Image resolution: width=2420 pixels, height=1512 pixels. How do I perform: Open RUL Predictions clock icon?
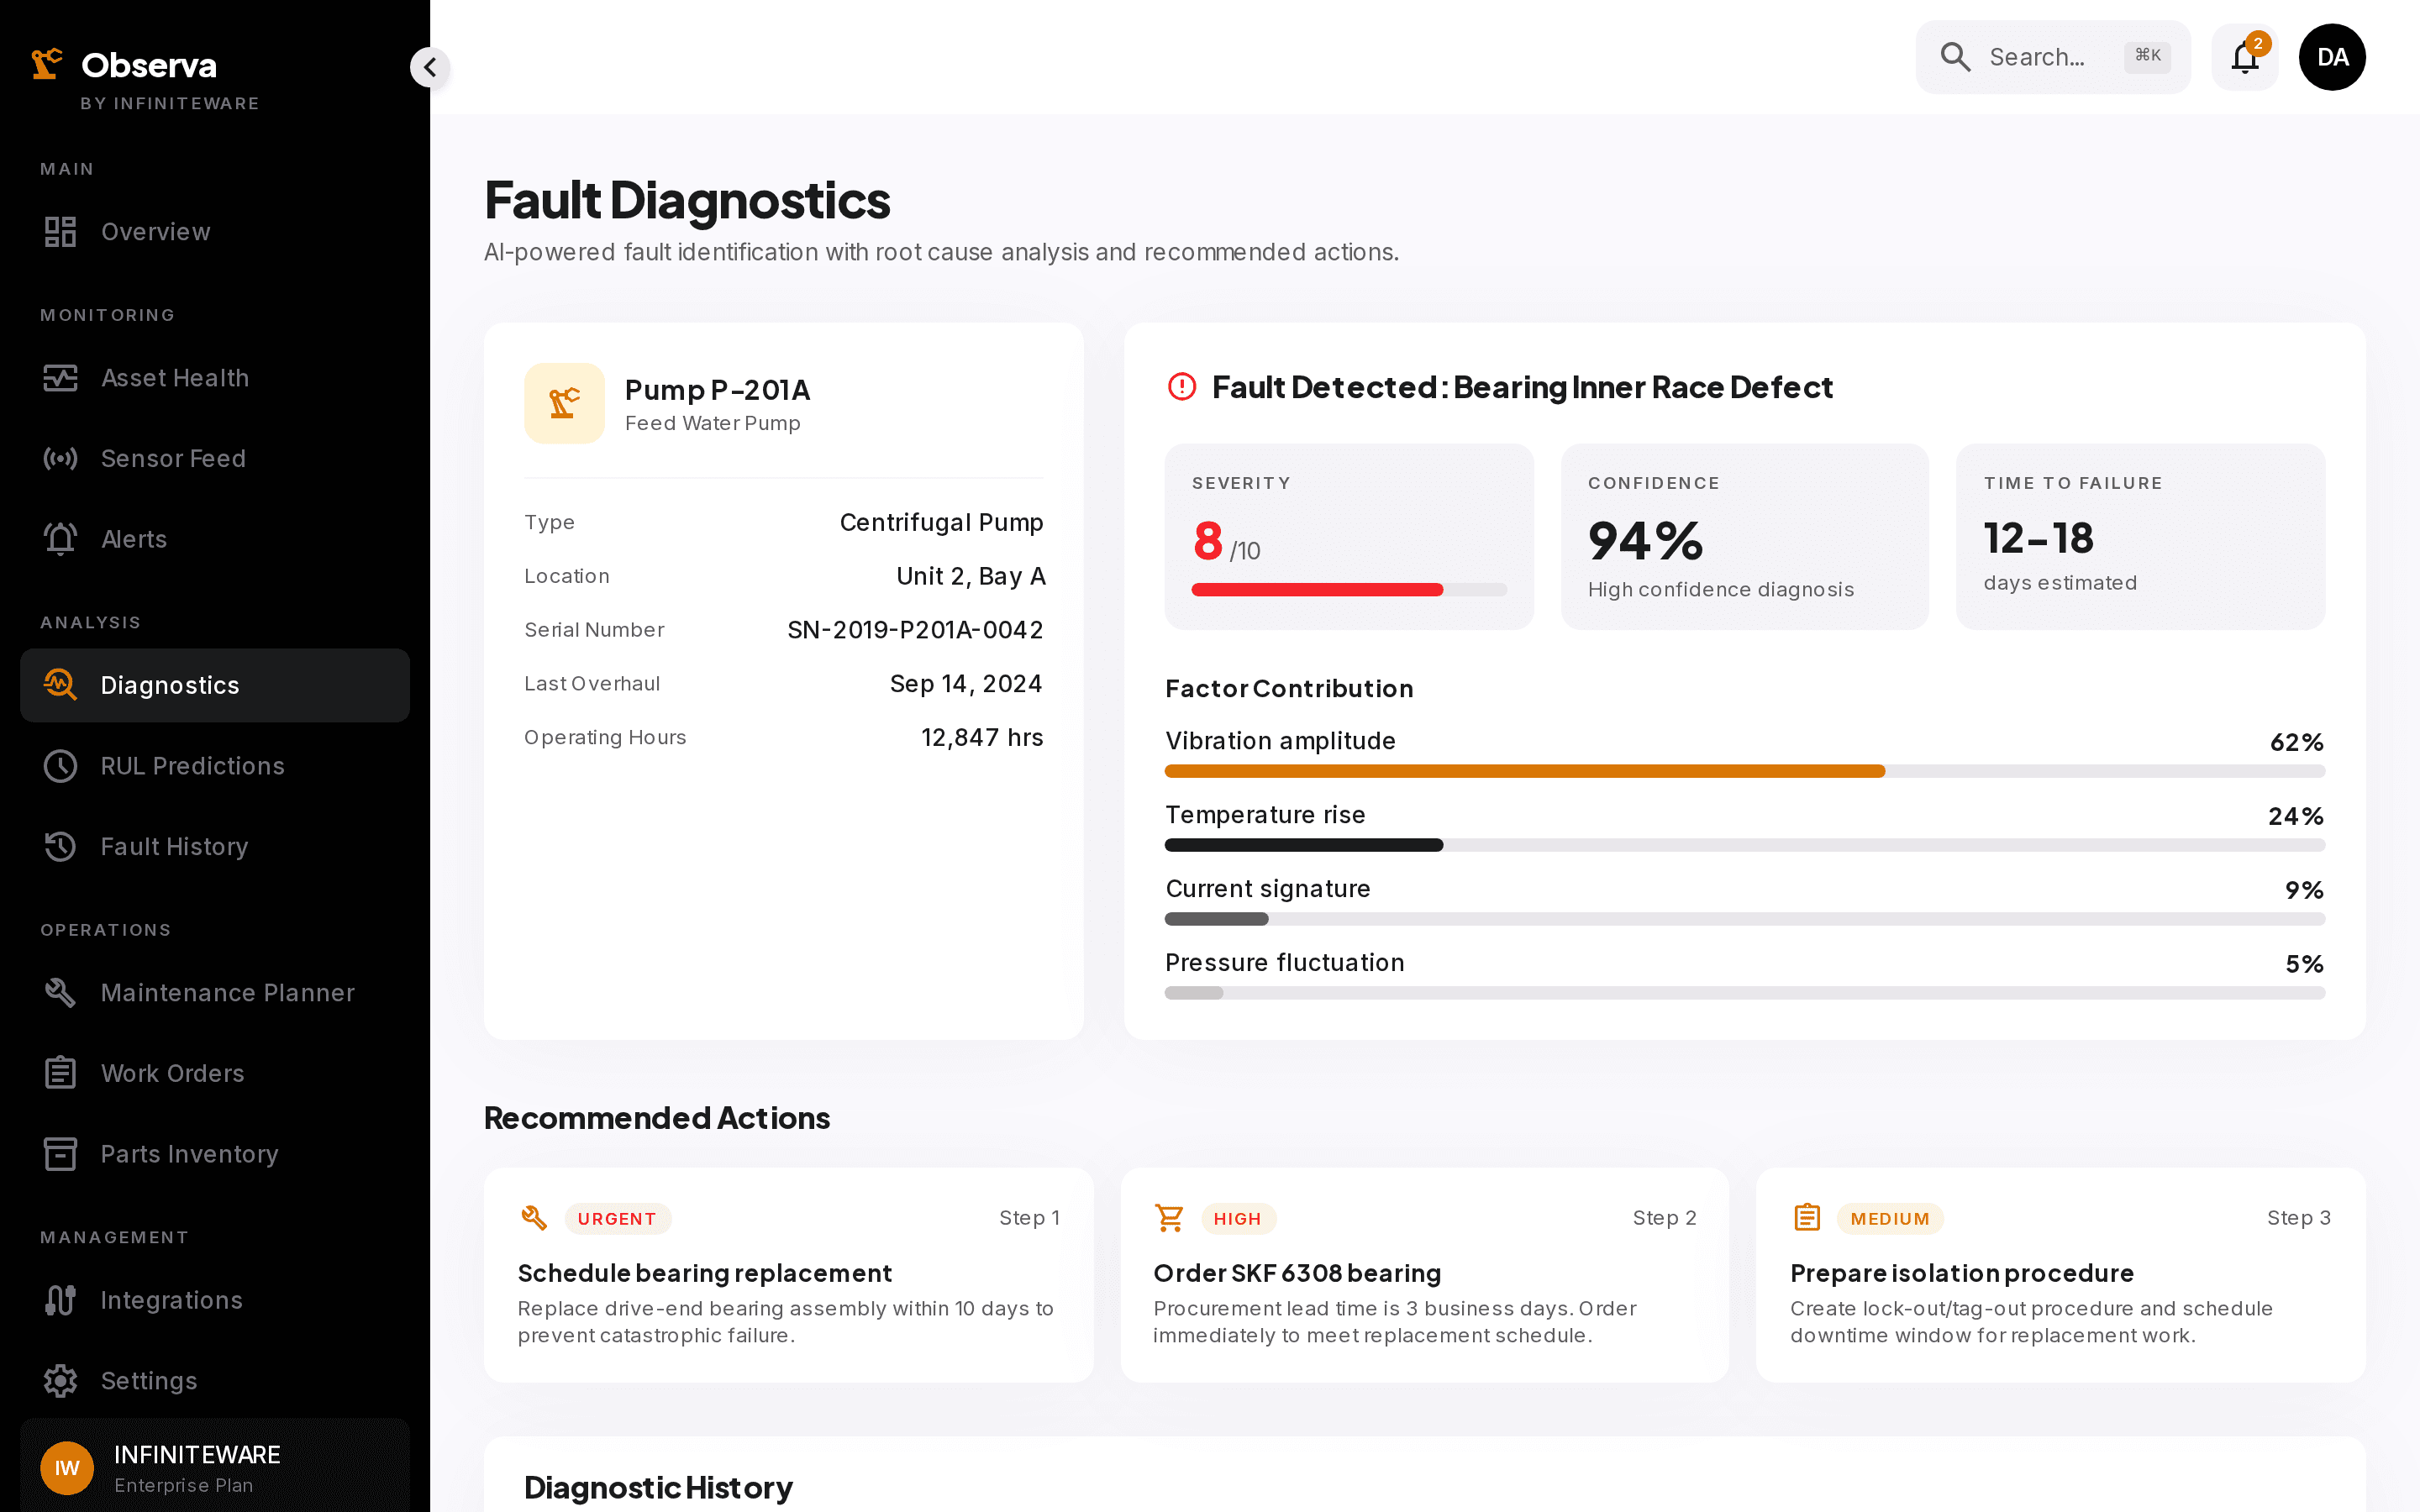(x=60, y=766)
